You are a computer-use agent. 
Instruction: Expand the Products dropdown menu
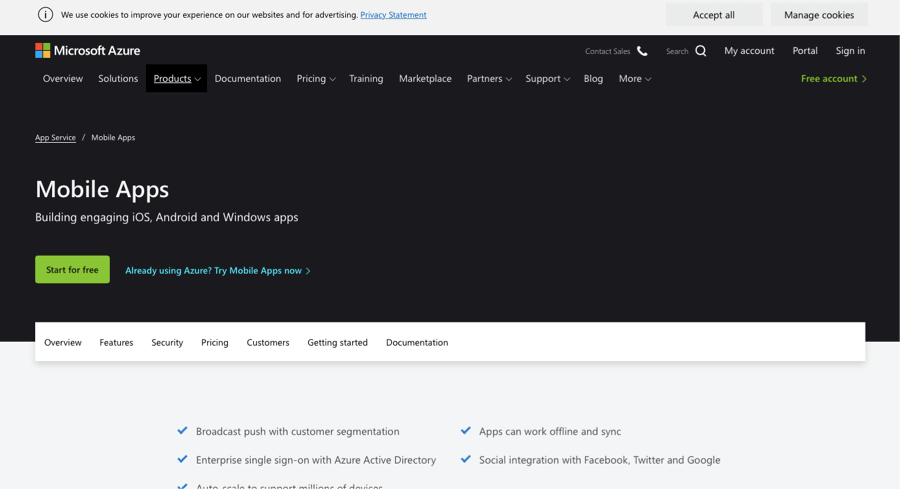coord(177,79)
